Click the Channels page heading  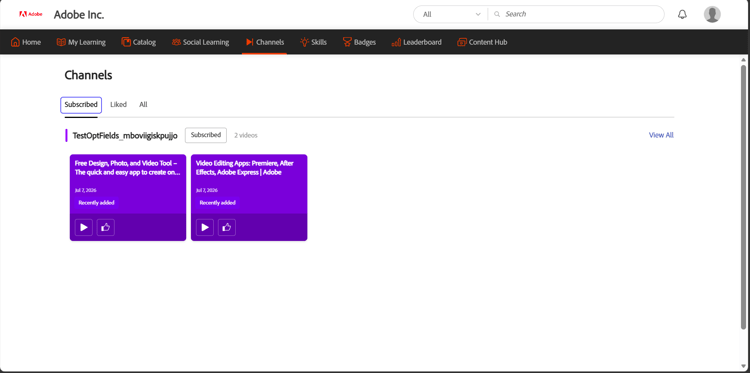click(x=88, y=75)
